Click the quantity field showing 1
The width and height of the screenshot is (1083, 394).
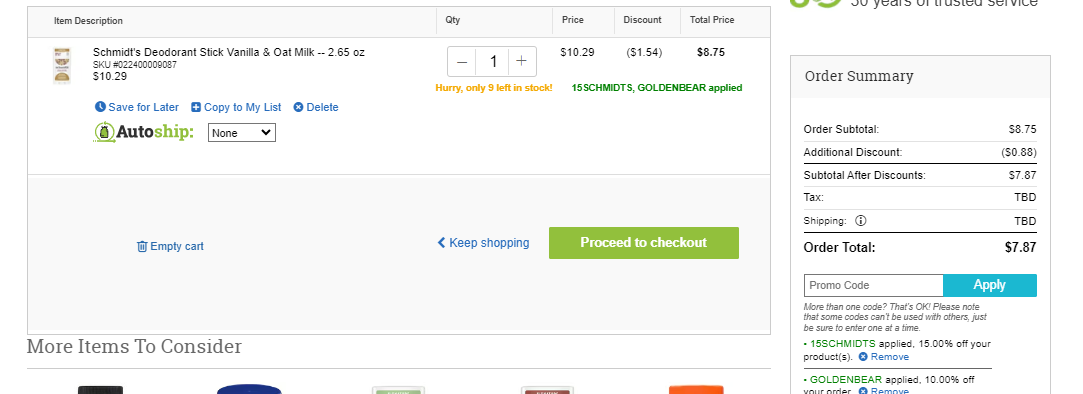coord(492,62)
